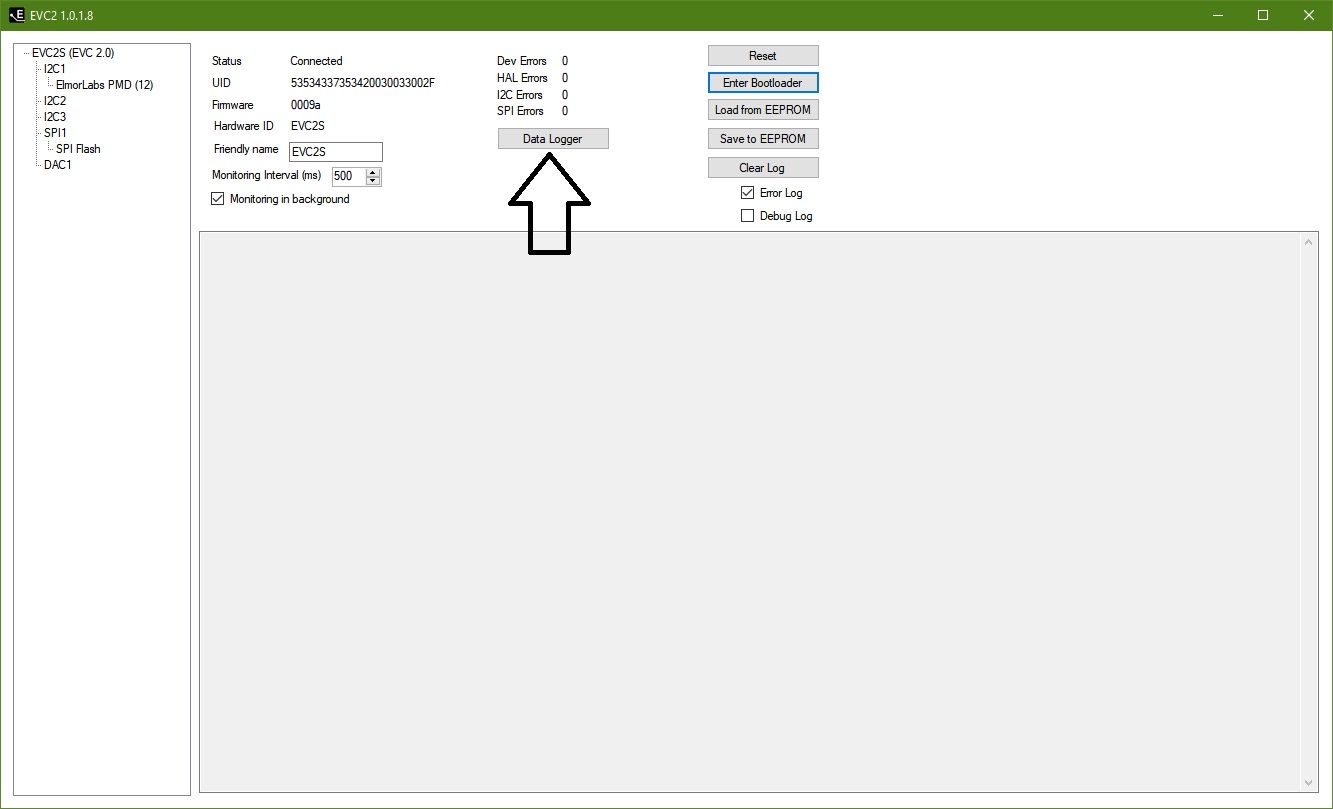Open the Data Logger
The width and height of the screenshot is (1333, 809).
[552, 139]
